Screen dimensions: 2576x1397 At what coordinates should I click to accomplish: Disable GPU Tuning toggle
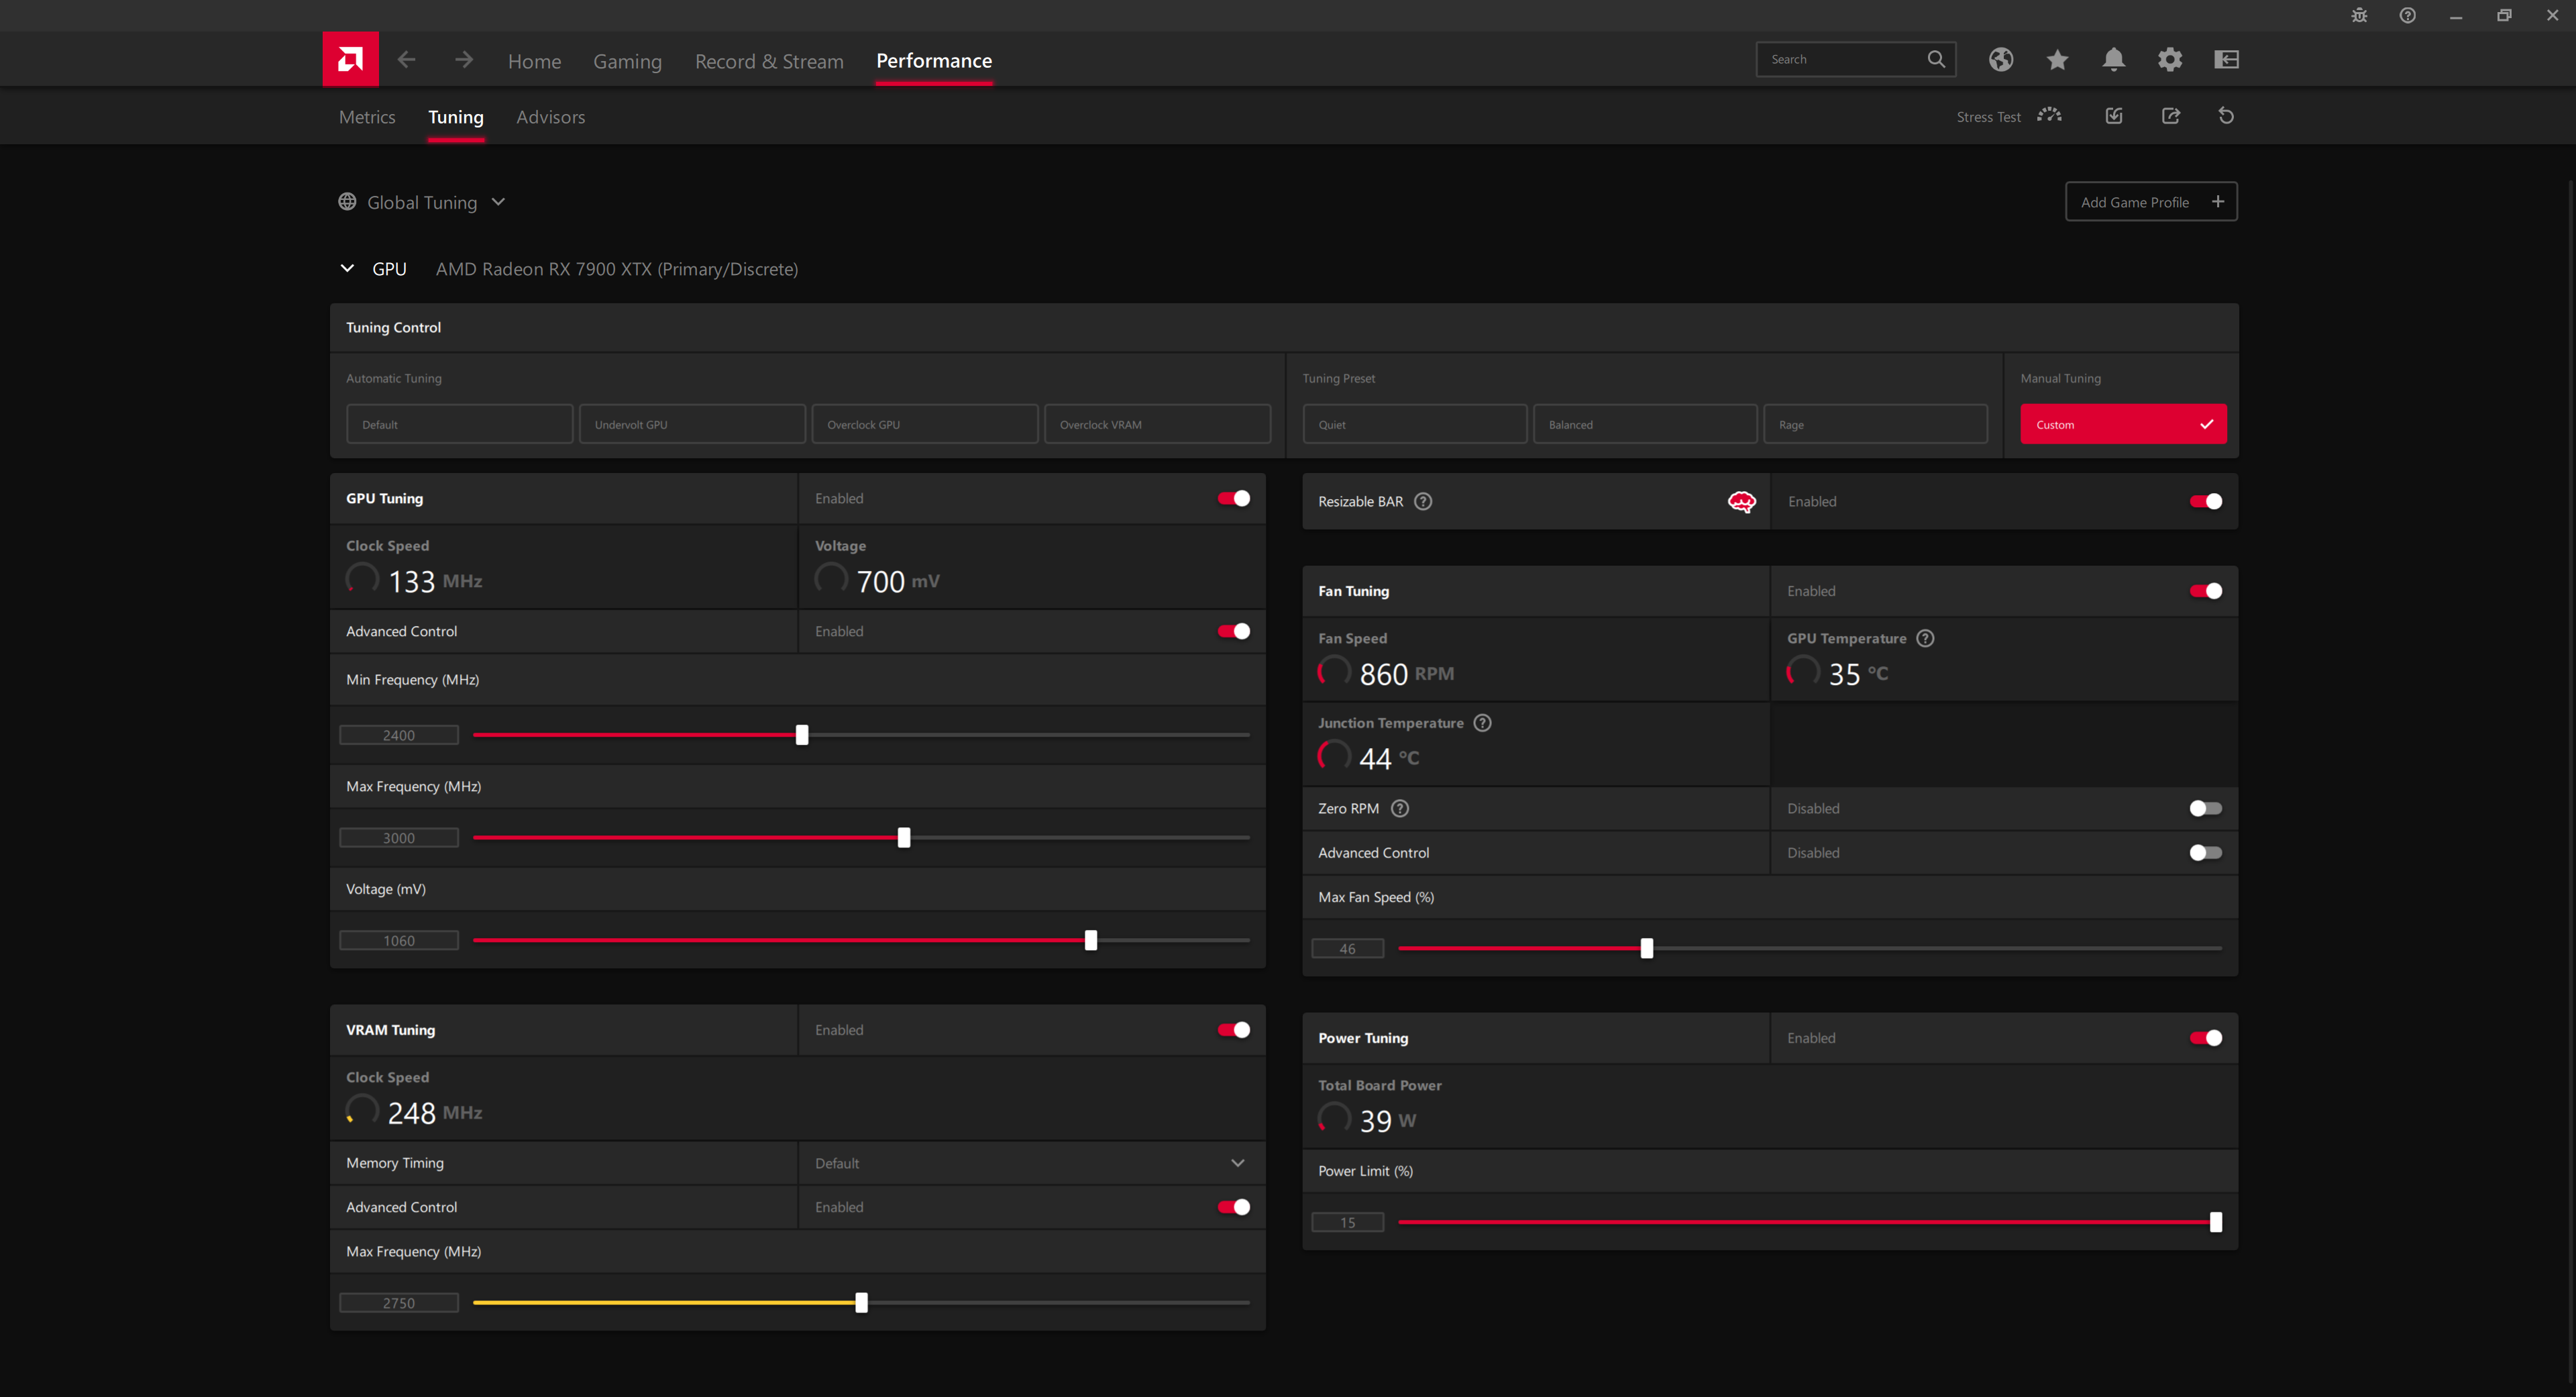click(1233, 498)
